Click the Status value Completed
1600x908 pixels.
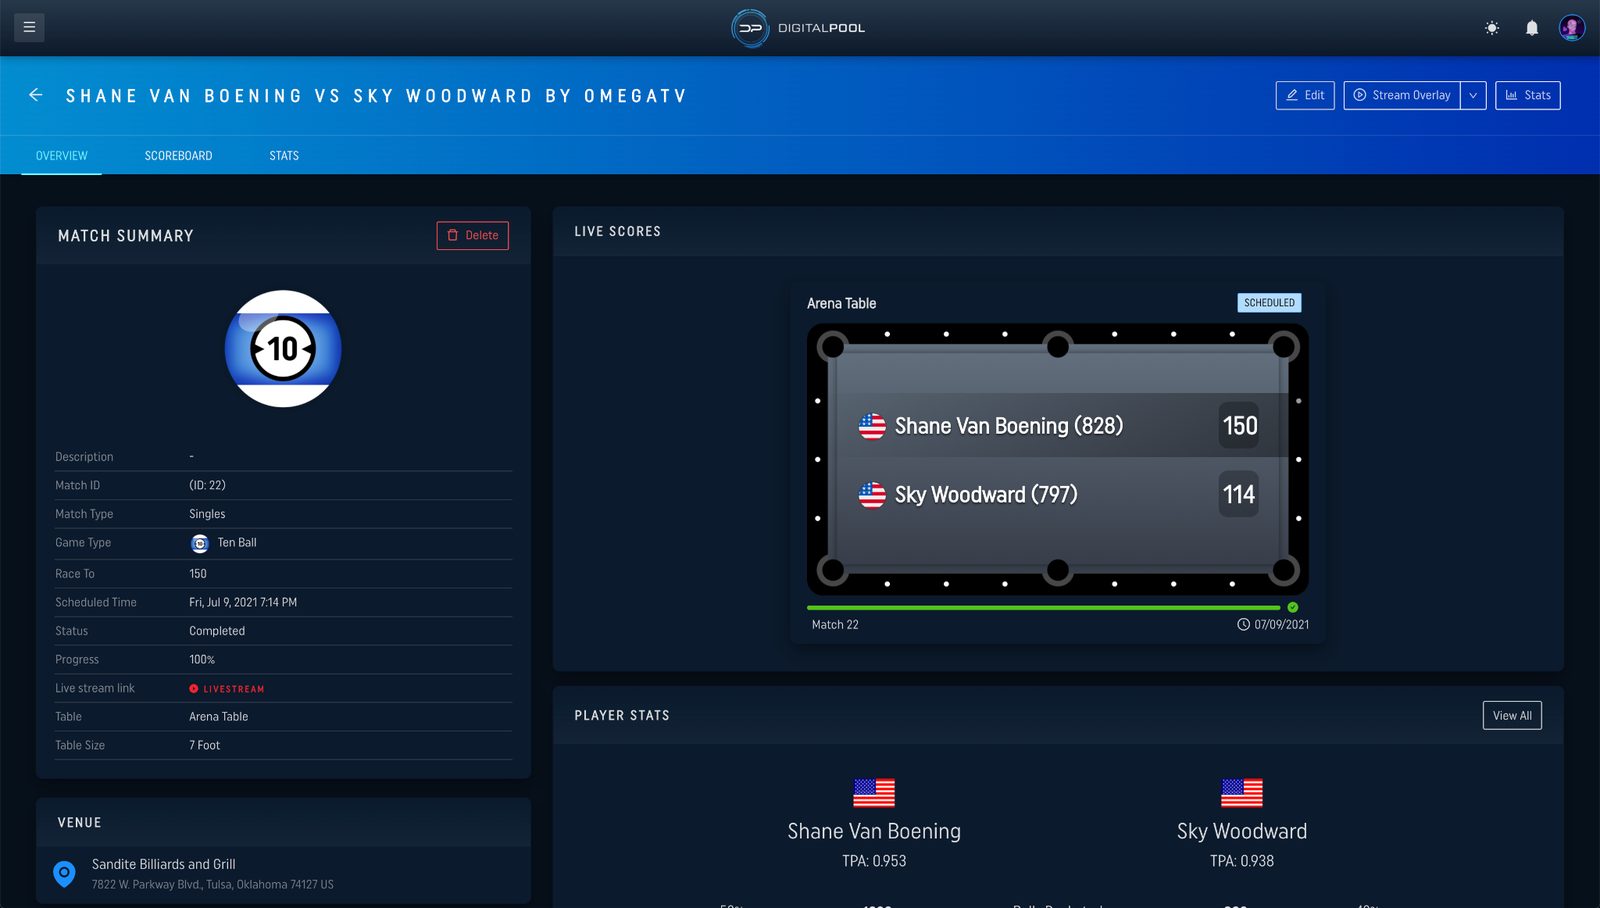tap(217, 632)
